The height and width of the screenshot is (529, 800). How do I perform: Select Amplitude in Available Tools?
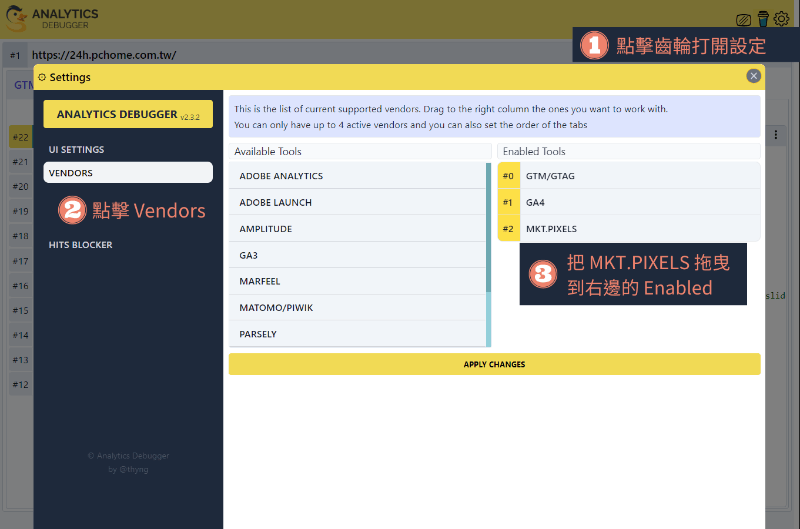point(357,229)
